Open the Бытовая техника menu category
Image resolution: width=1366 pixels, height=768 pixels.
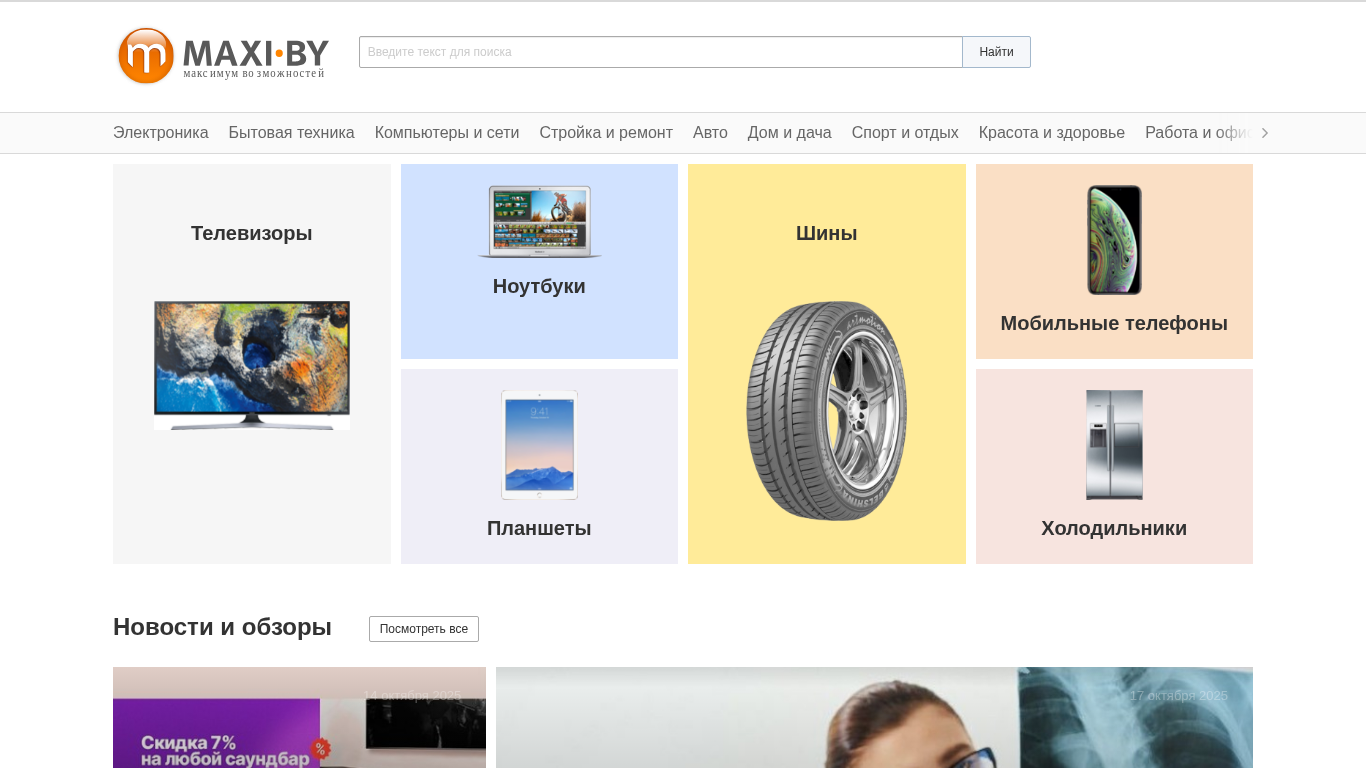(x=292, y=133)
